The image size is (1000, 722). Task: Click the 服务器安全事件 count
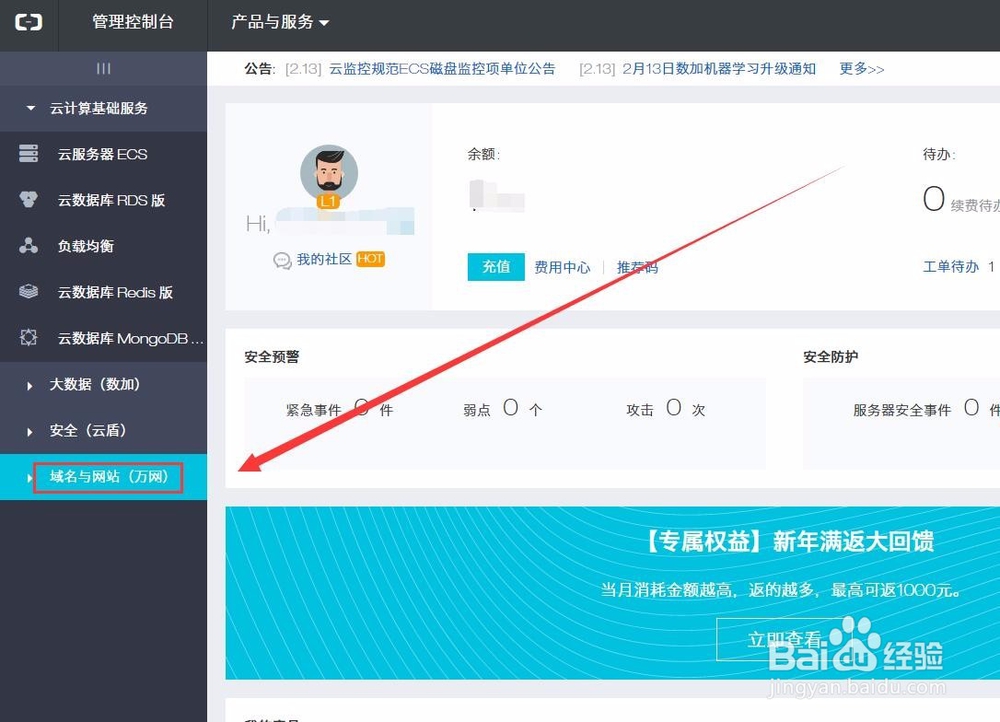[971, 407]
